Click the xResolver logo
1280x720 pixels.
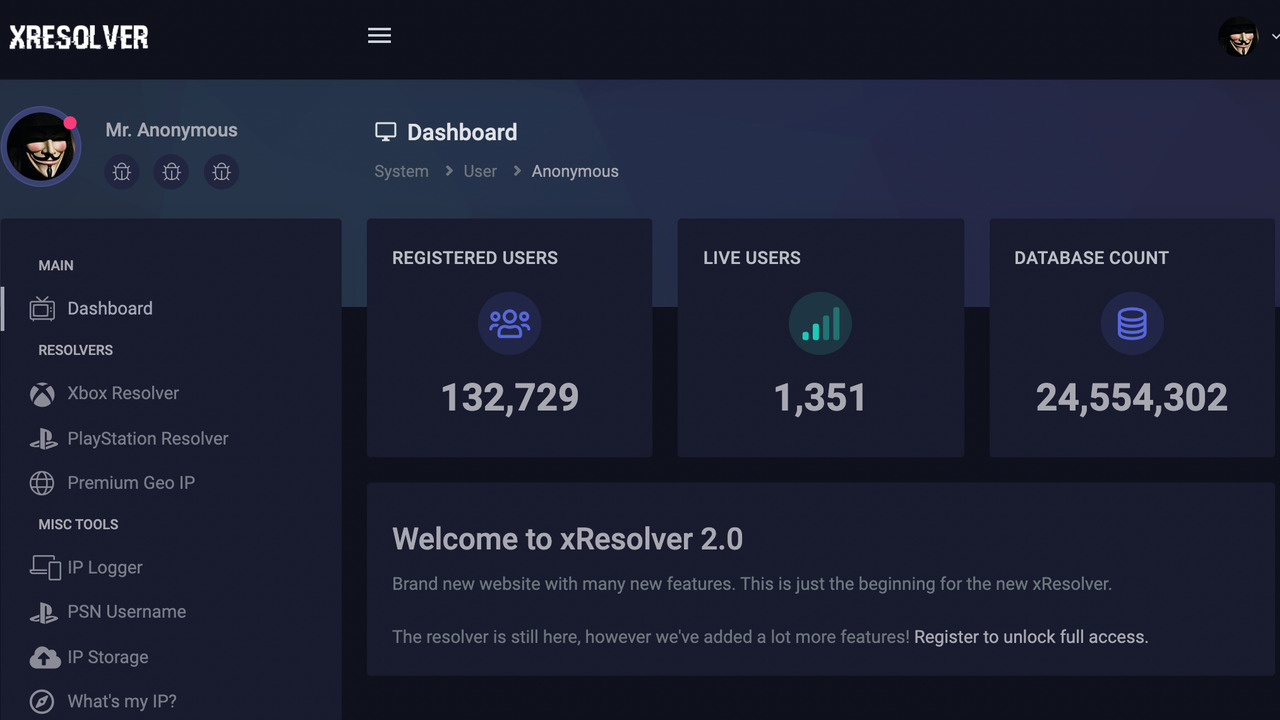pyautogui.click(x=79, y=38)
